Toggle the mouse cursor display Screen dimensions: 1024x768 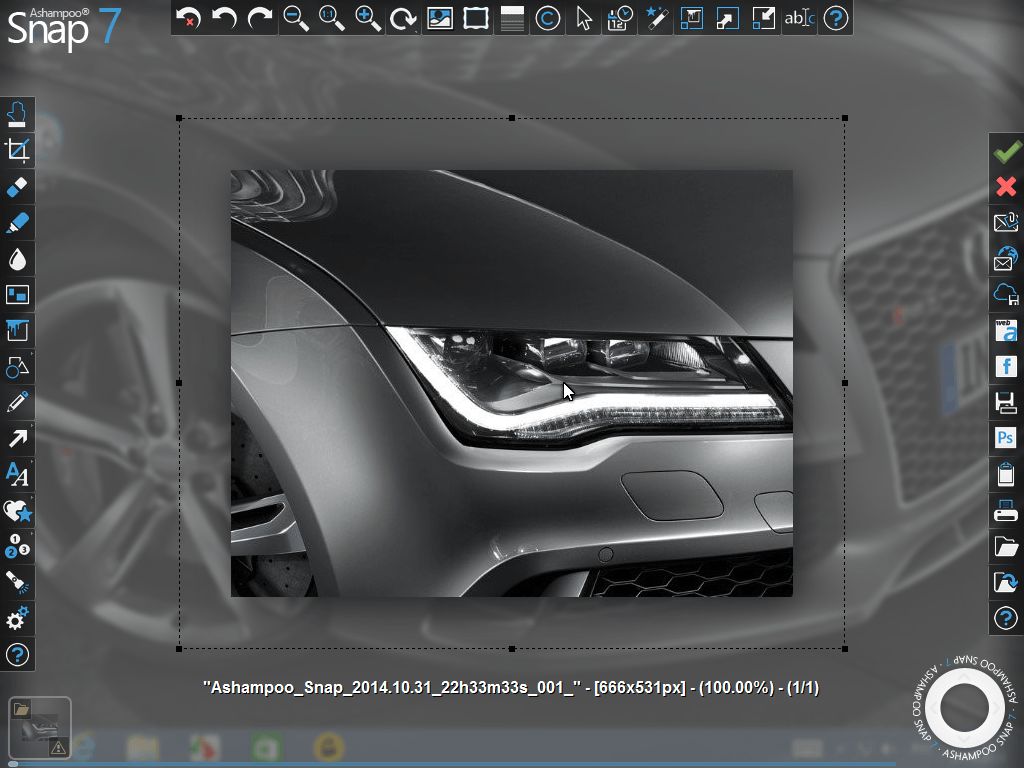click(x=584, y=18)
